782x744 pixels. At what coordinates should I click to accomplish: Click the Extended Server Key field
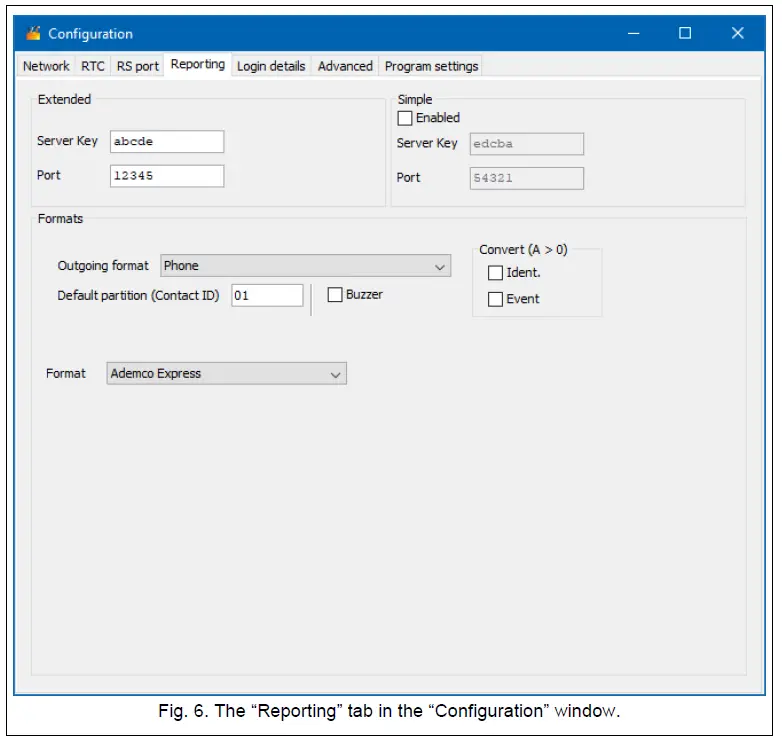(x=167, y=142)
